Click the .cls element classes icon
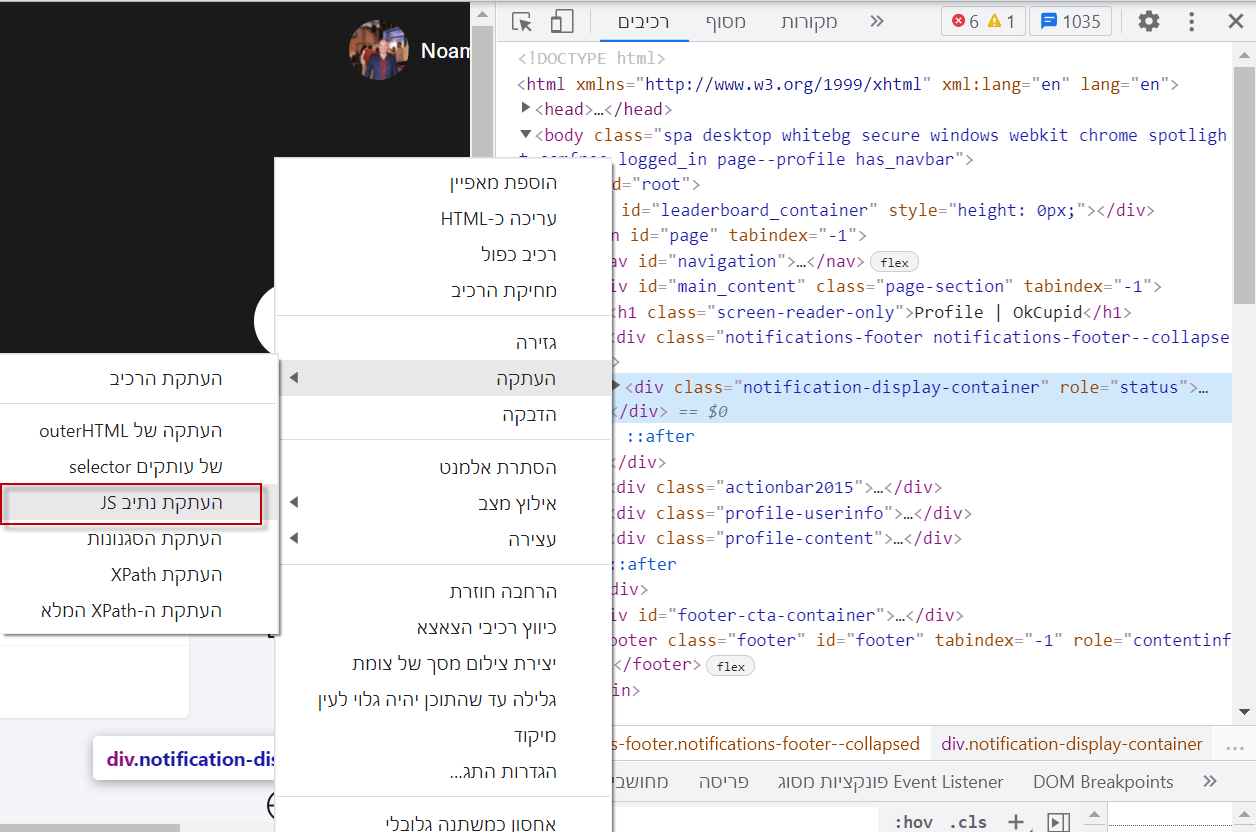The width and height of the screenshot is (1256, 832). tap(967, 821)
